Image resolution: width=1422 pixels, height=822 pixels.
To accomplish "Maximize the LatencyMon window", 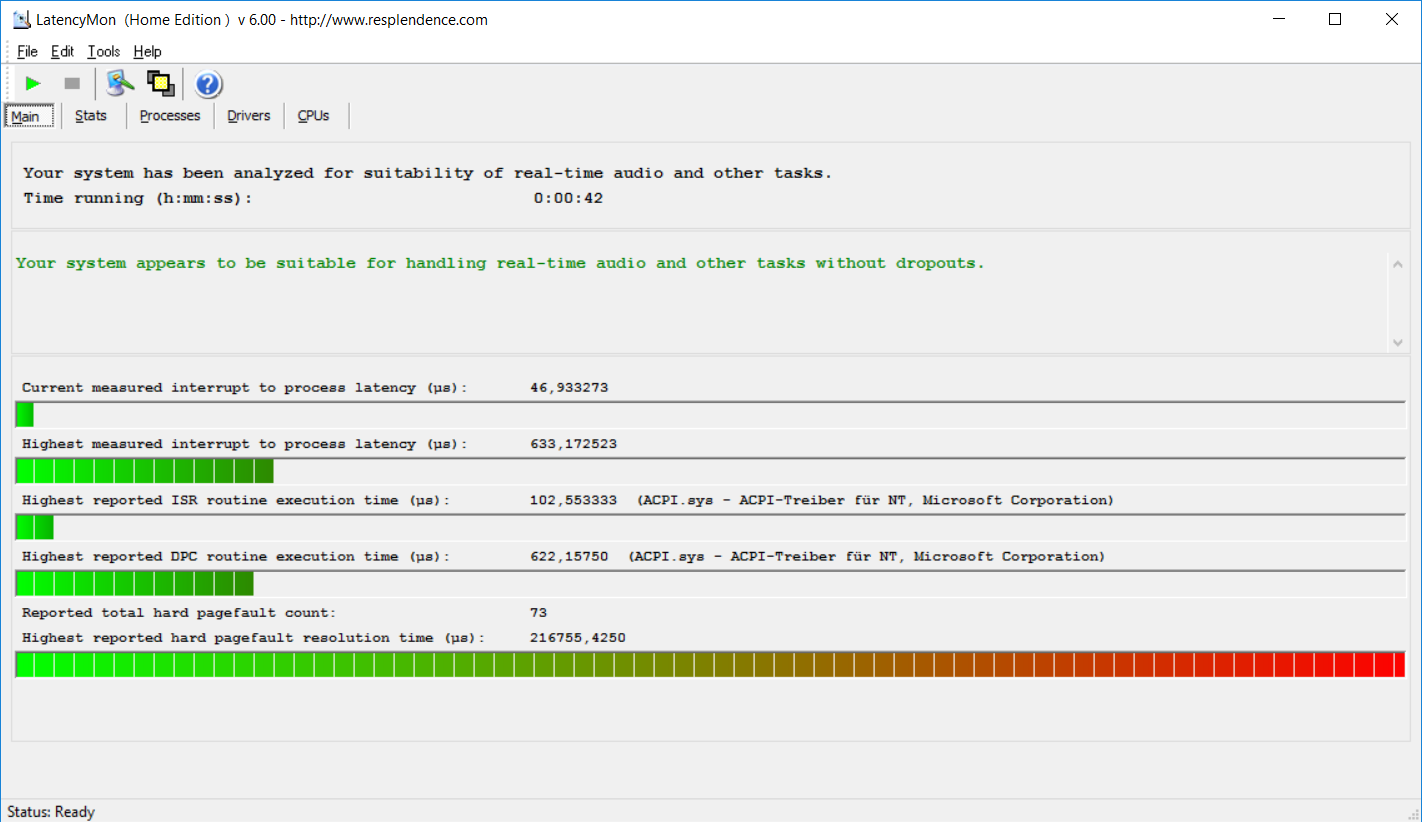I will pos(1334,19).
